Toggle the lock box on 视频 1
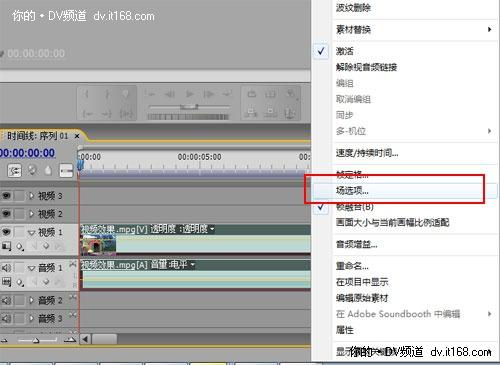500x365 pixels. coord(19,232)
